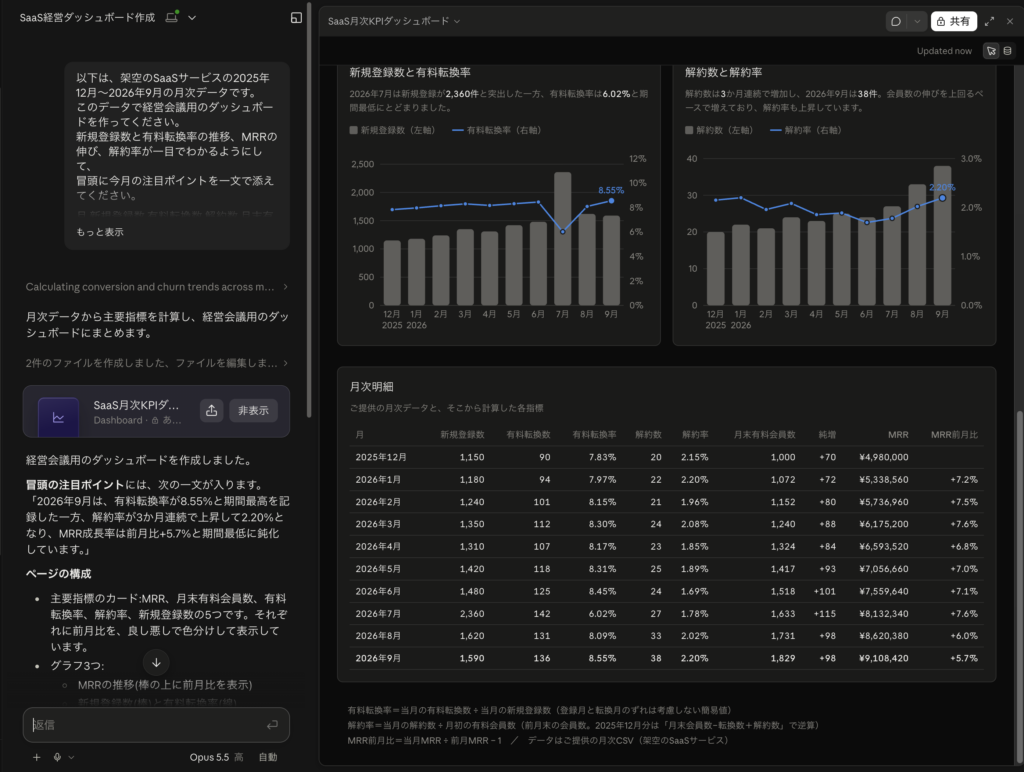The image size is (1024, 772).
Task: Click the MRR前月比 column header
Action: coord(954,434)
